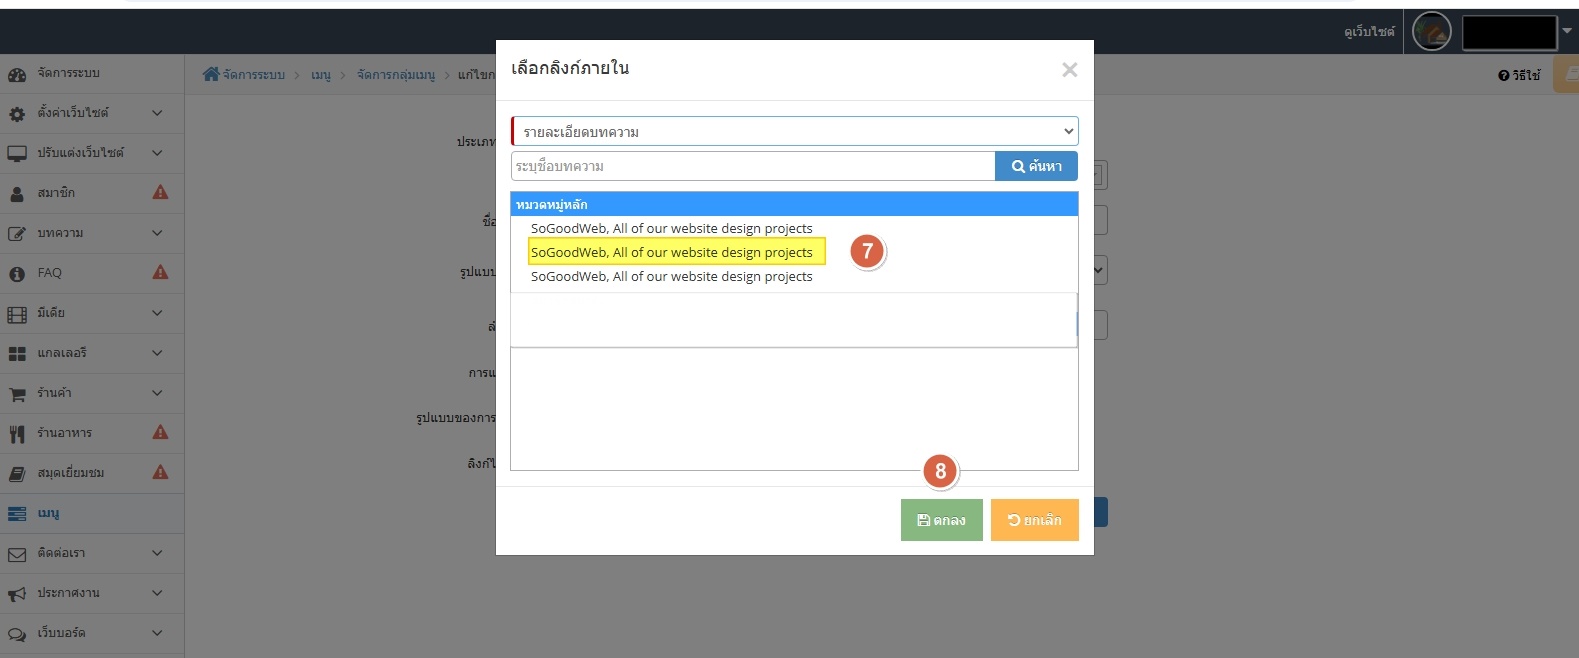The width and height of the screenshot is (1579, 658).
Task: Click the gear icon for ตั้งค่าเว็บไซต์
Action: coord(17,114)
